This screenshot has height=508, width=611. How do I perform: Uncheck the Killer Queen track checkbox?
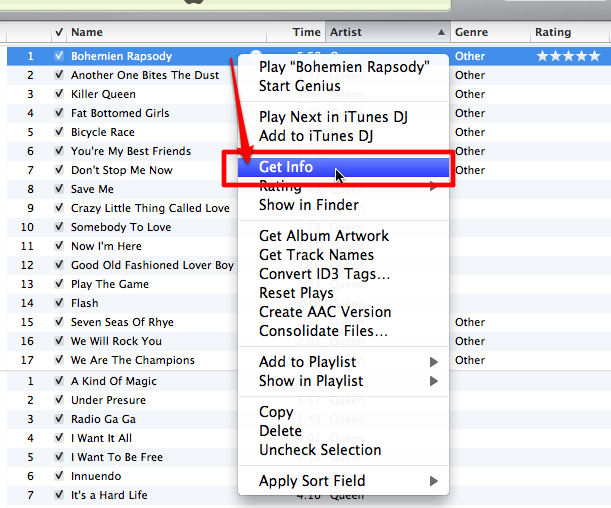coord(59,94)
